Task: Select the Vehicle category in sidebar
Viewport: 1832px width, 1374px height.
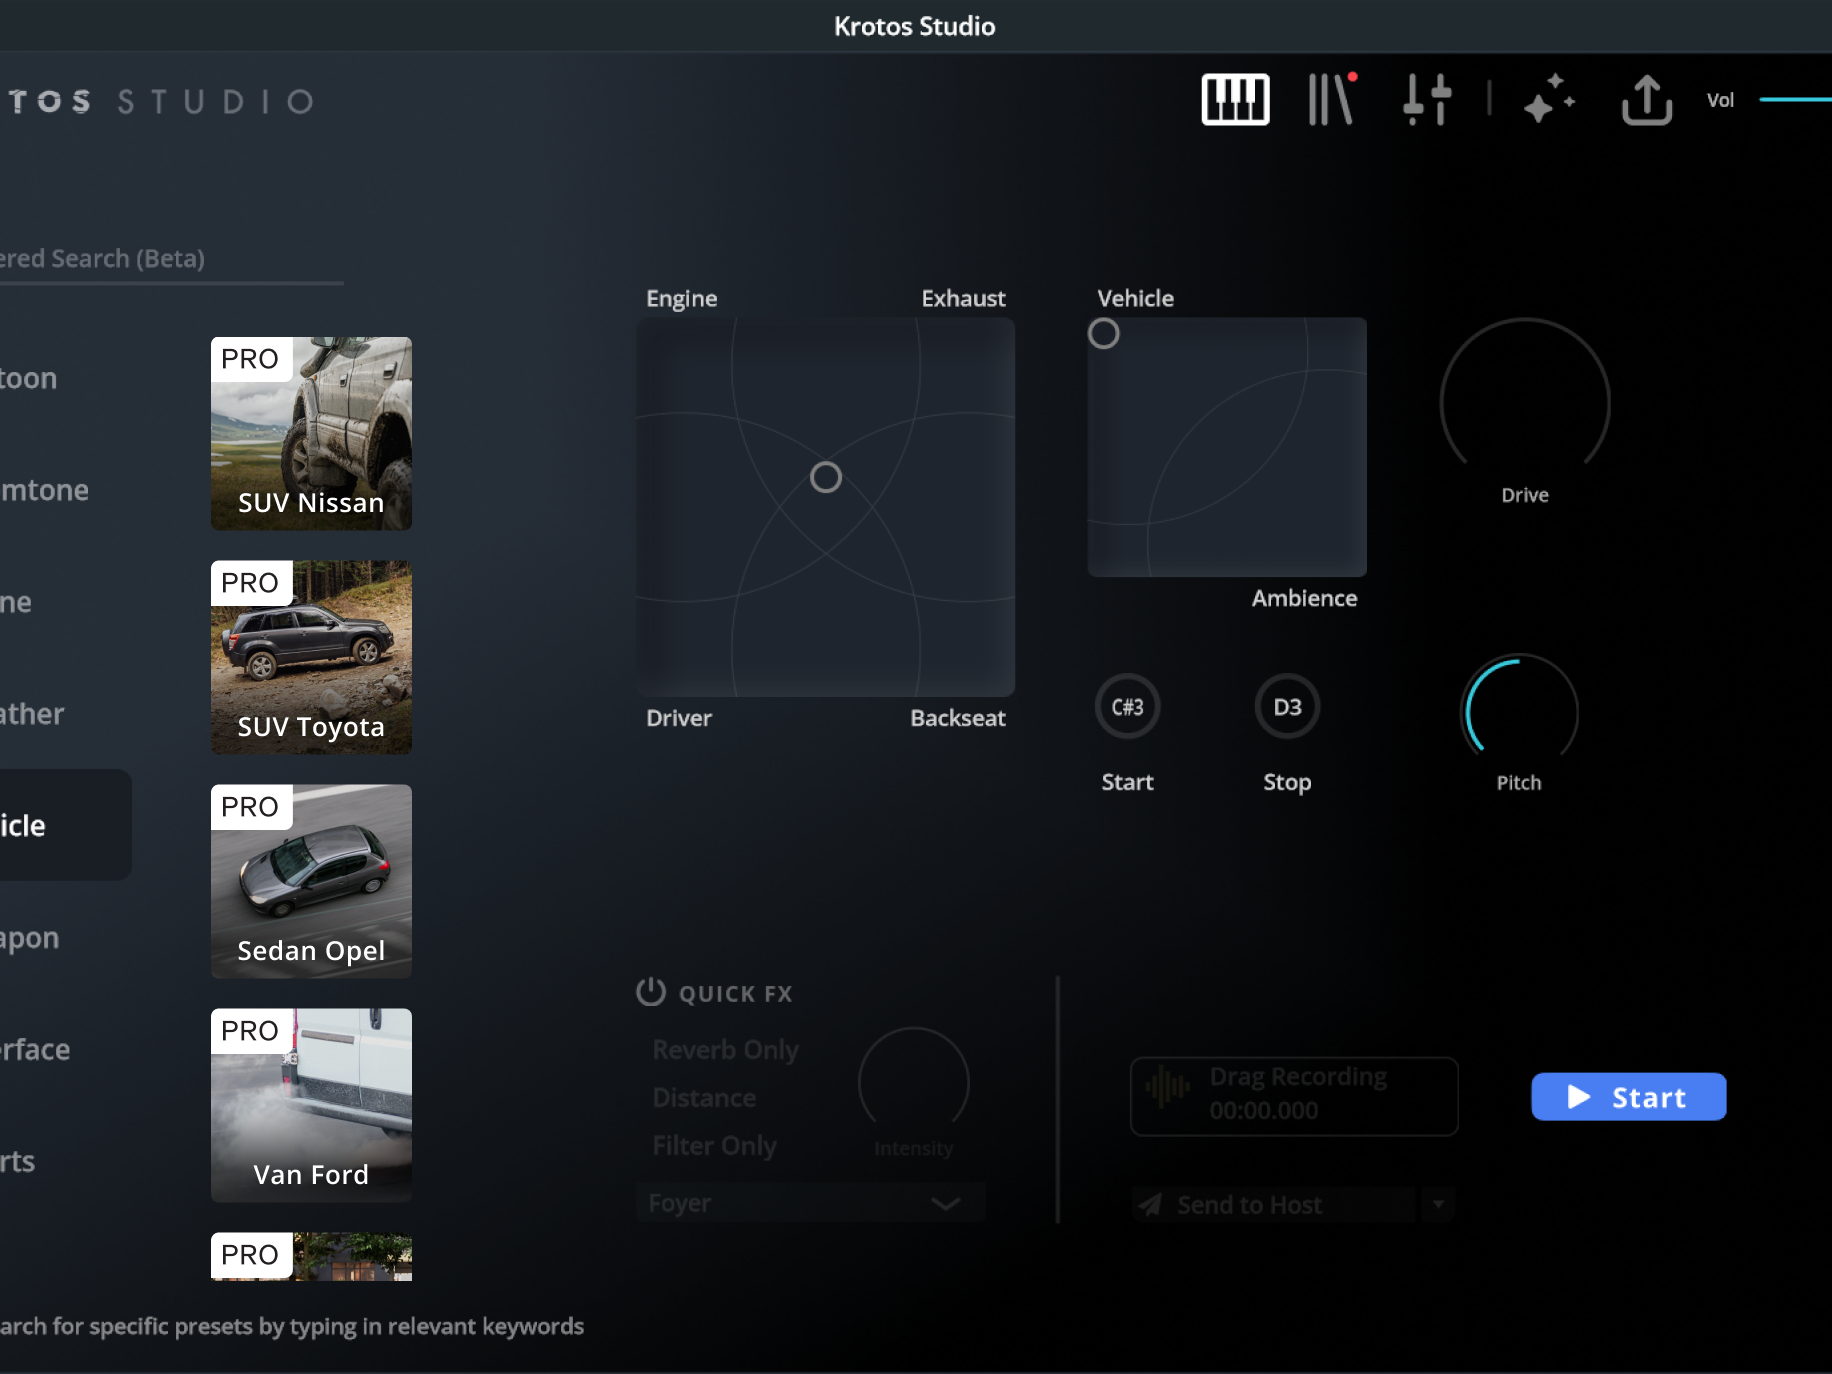Action: pyautogui.click(x=64, y=825)
